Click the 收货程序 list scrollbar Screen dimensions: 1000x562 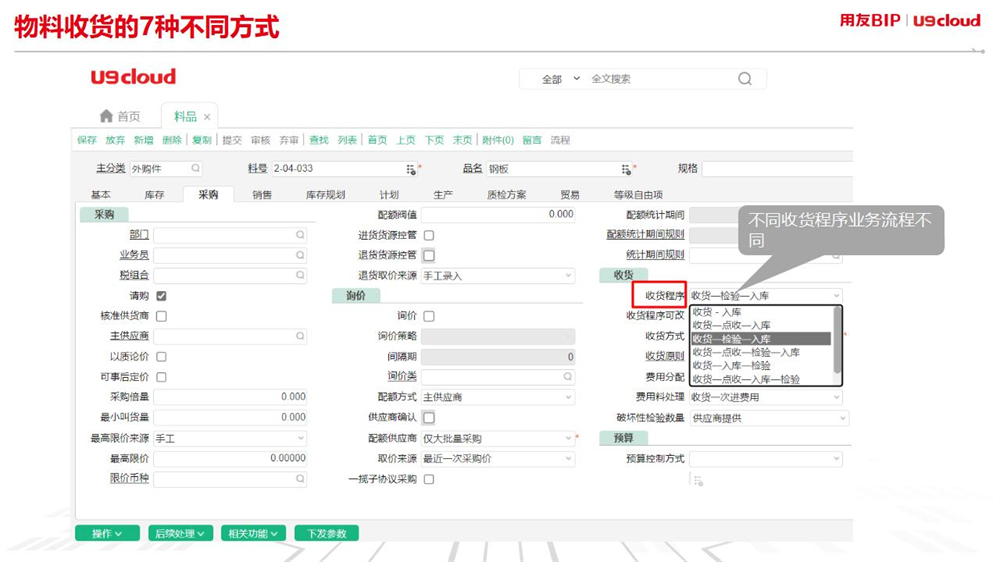[x=837, y=339]
